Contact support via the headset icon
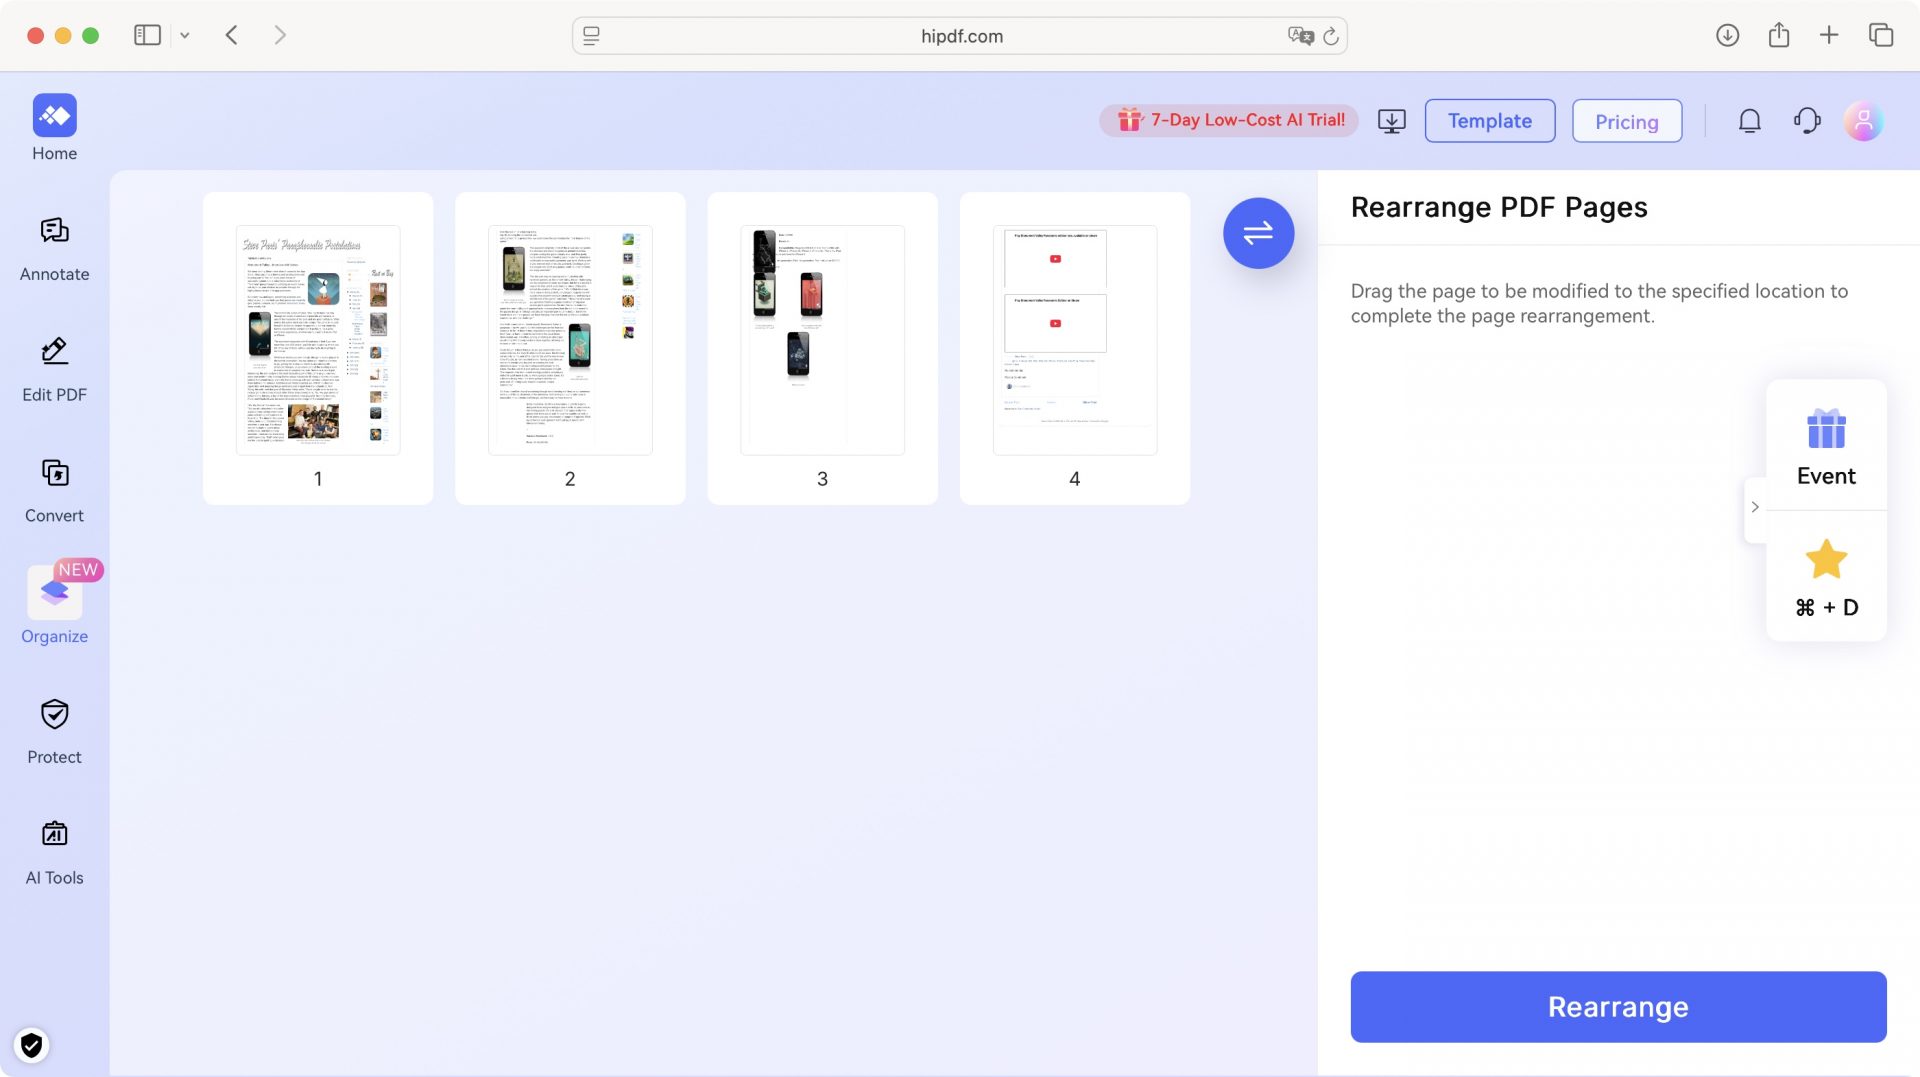Screen dimensions: 1920x1077 [x=1806, y=120]
